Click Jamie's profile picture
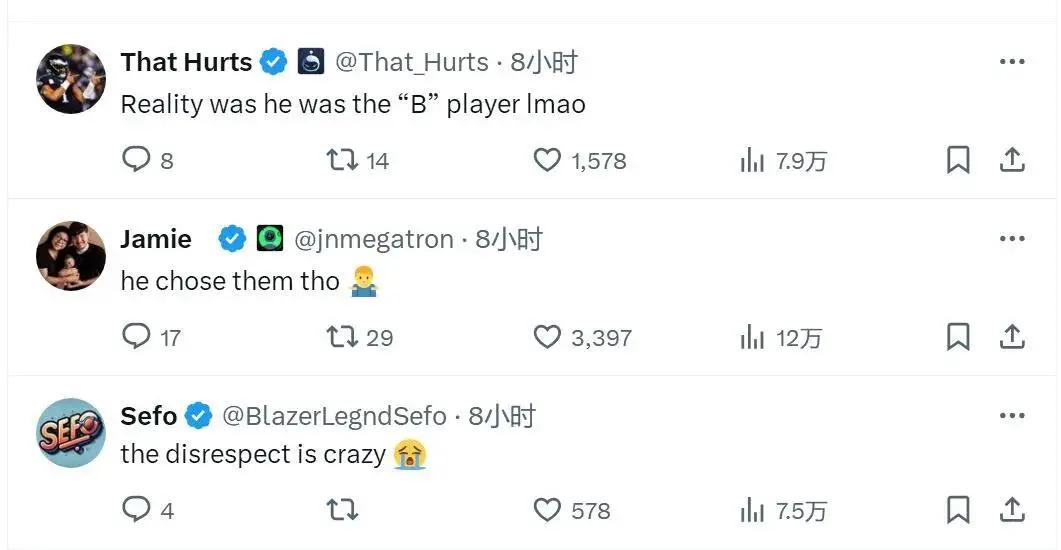Image resolution: width=1061 pixels, height=550 pixels. (x=71, y=256)
